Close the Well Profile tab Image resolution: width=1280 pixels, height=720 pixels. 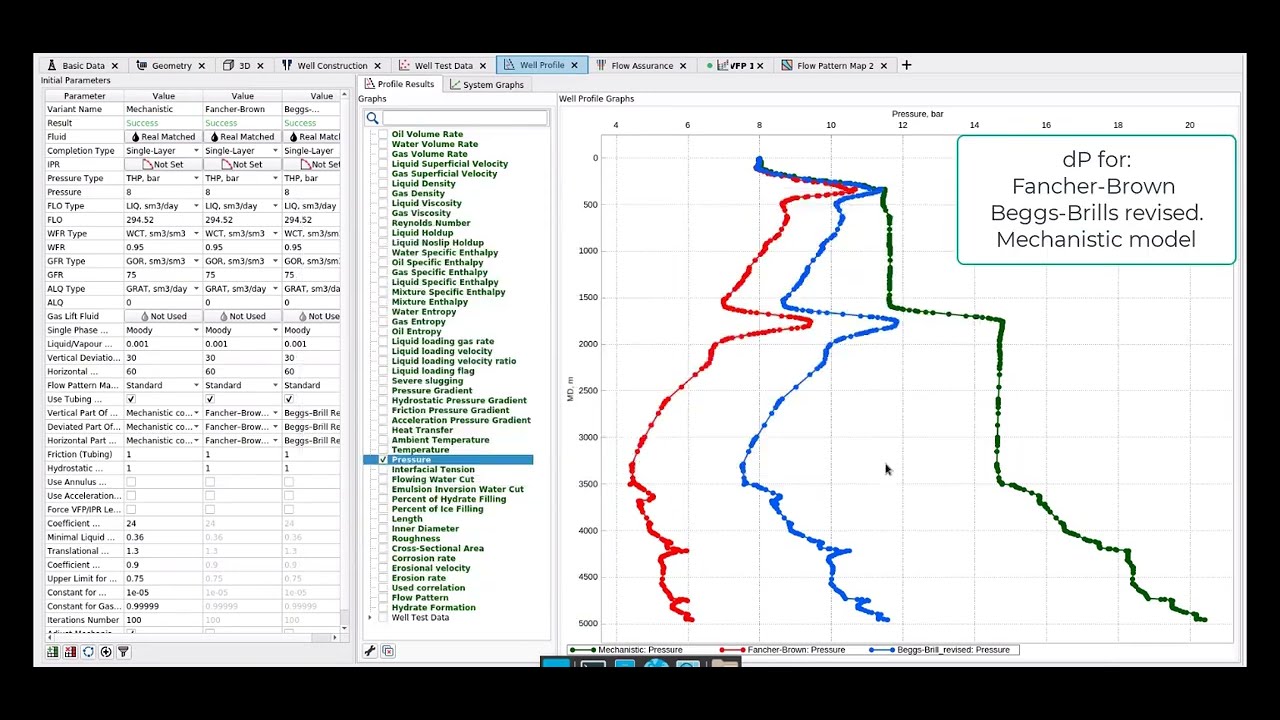click(574, 66)
